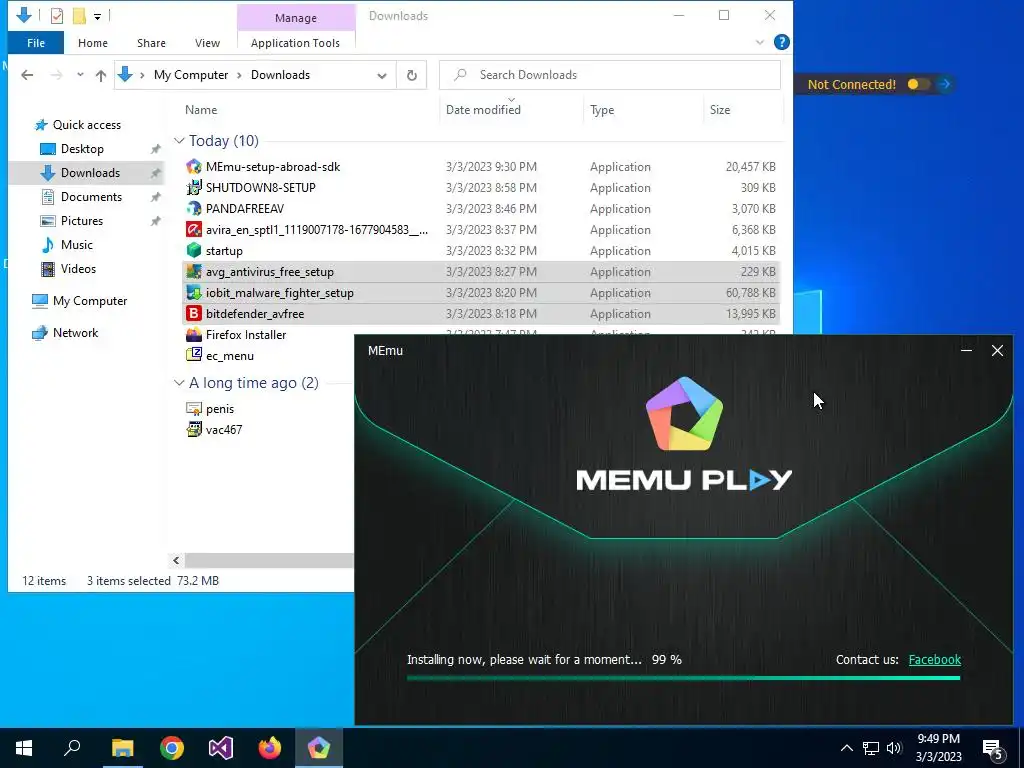Click the Search Downloads field
The height and width of the screenshot is (768, 1024).
[610, 75]
